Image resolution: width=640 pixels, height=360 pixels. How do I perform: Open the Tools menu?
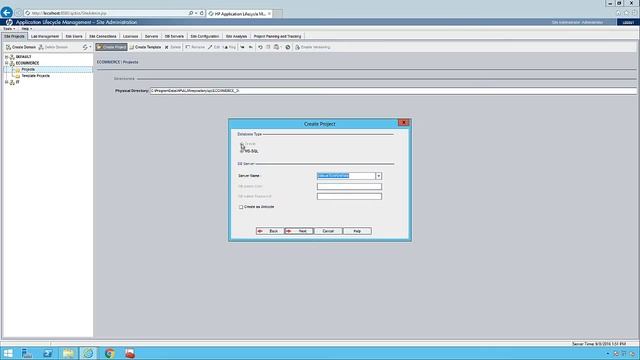pos(9,29)
